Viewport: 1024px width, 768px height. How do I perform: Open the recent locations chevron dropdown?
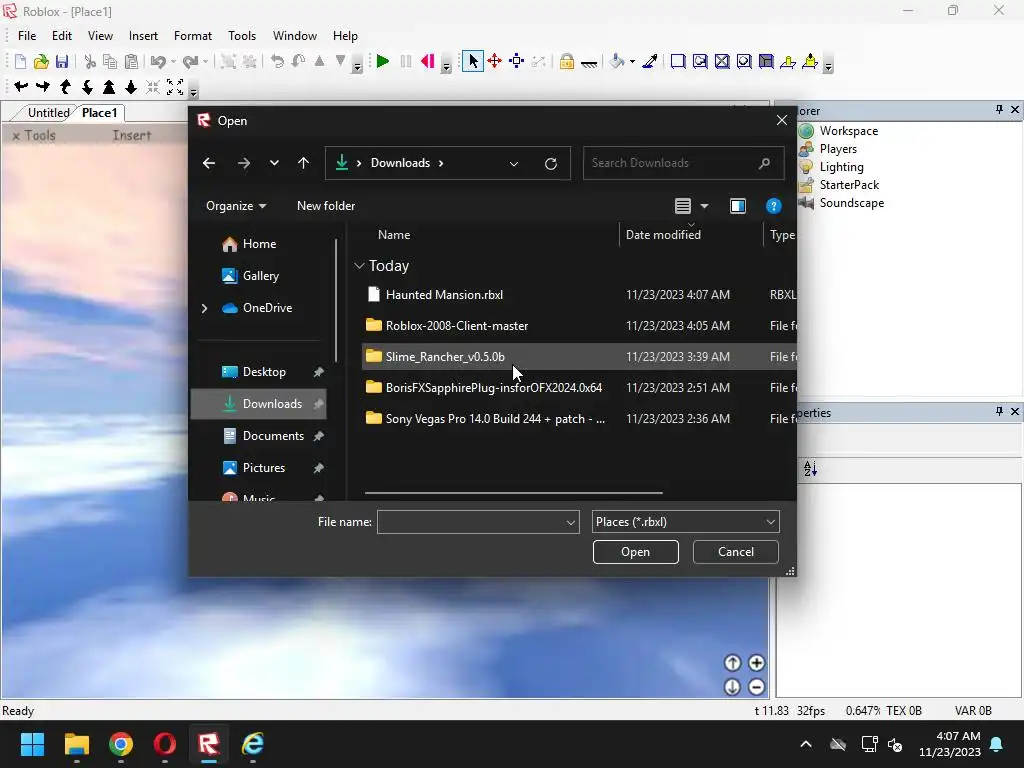click(x=274, y=163)
